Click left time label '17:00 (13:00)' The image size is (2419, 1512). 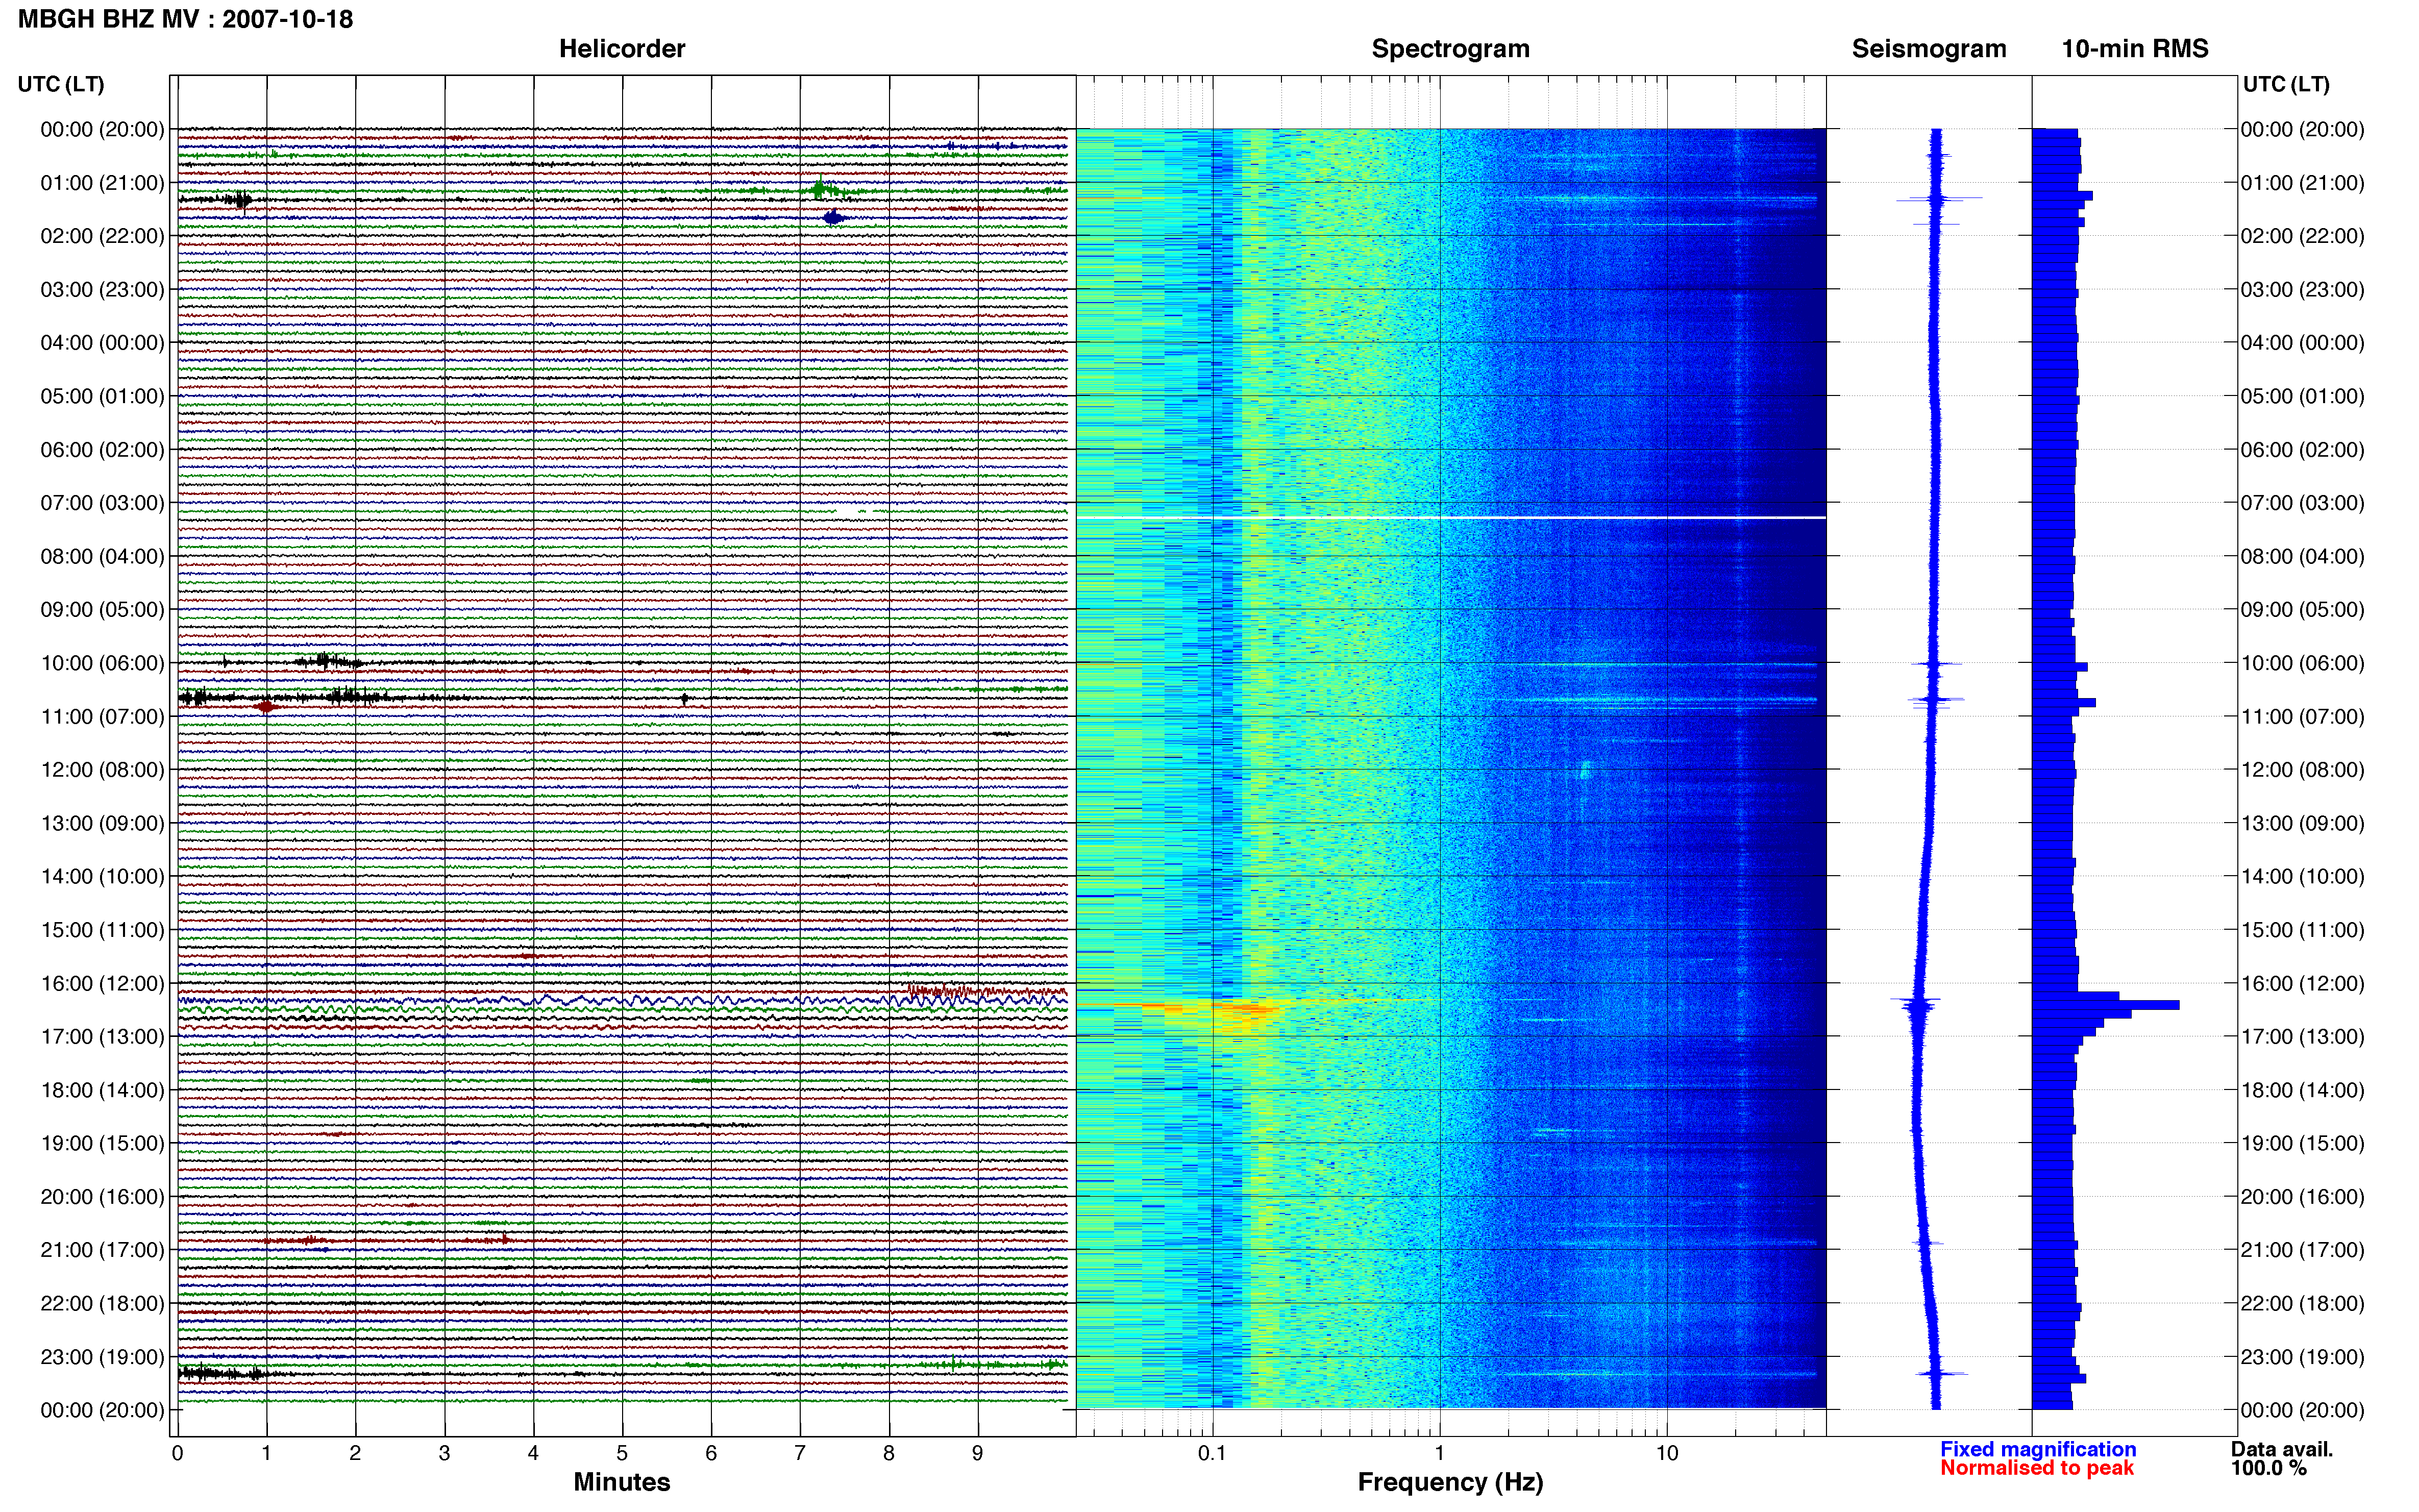[x=102, y=1037]
